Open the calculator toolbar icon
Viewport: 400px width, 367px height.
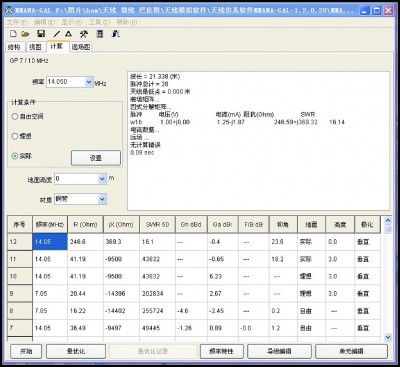pos(100,34)
